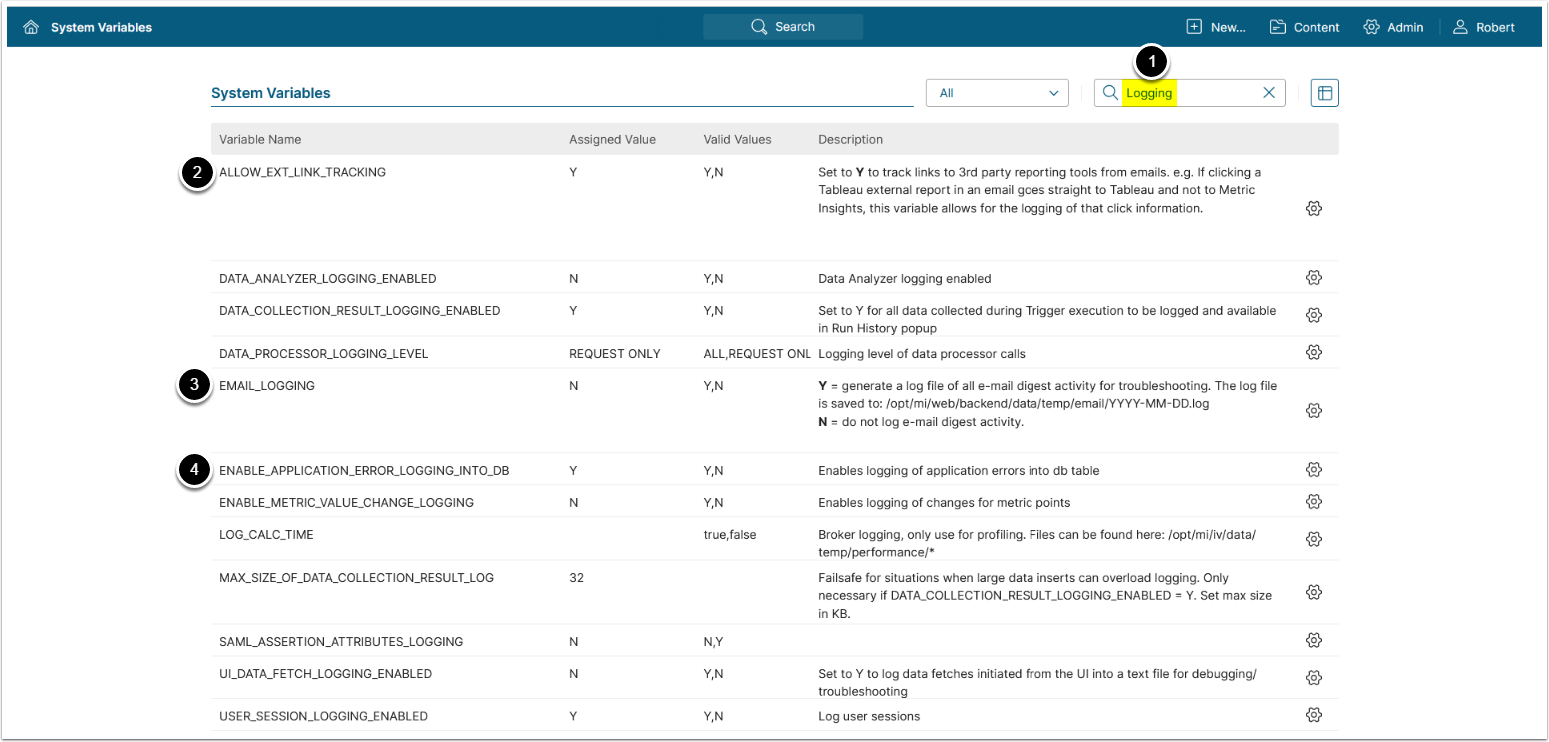
Task: Click the Assigned Value column header
Action: (x=612, y=139)
